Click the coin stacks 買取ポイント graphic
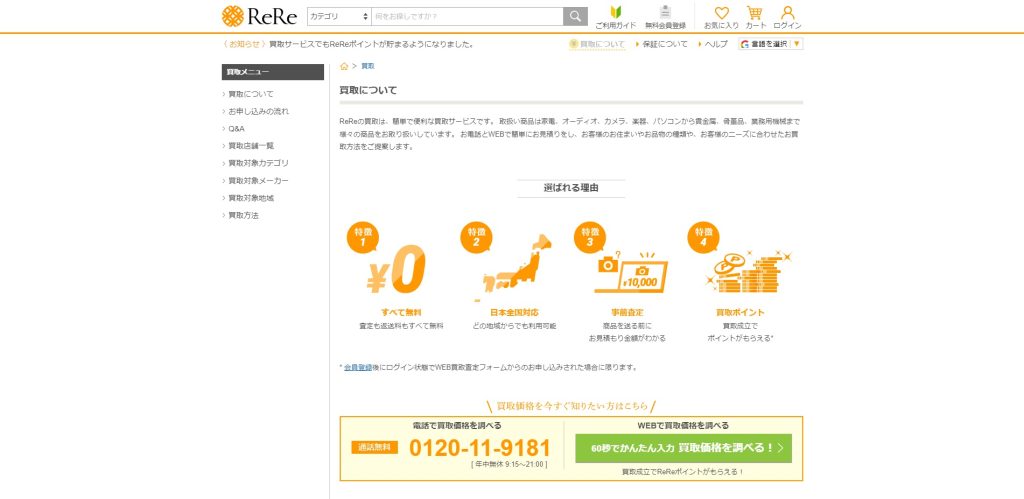The width and height of the screenshot is (1024, 499). [748, 272]
